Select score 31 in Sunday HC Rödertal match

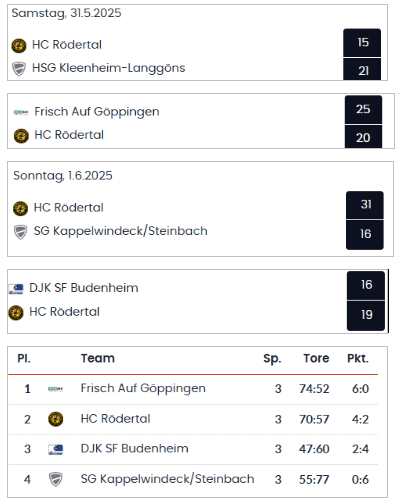(x=365, y=205)
